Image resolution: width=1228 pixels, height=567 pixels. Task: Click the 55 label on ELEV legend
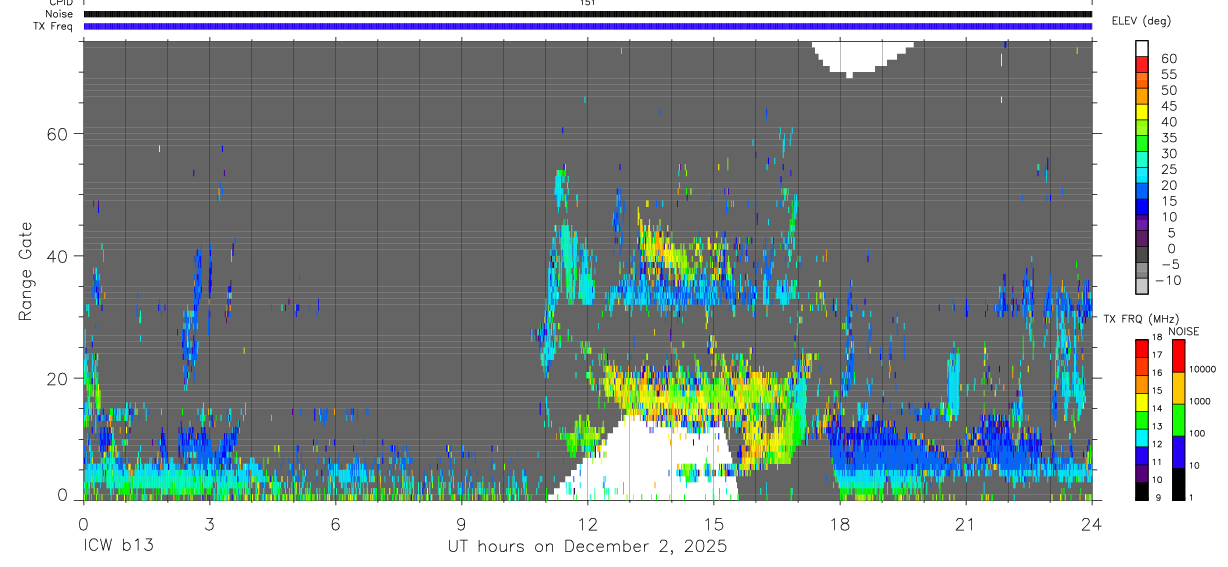click(x=1168, y=75)
